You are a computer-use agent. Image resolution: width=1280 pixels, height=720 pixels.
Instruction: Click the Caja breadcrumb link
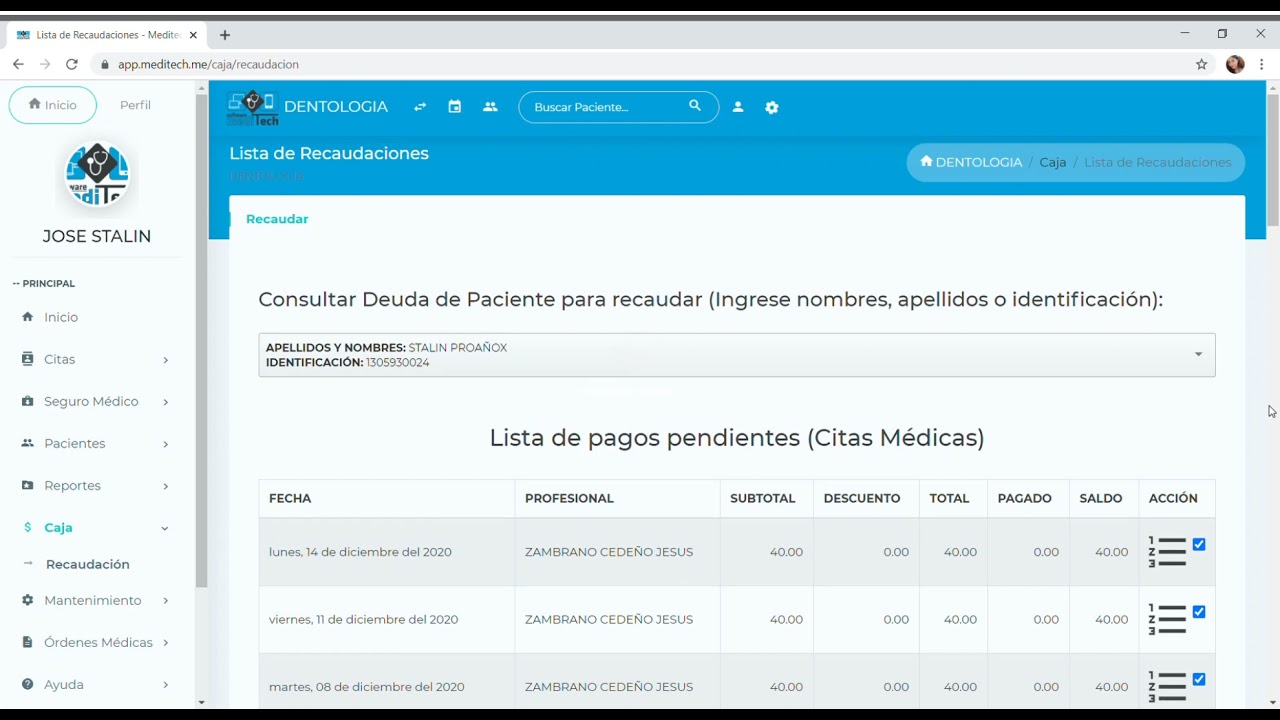coord(1053,162)
